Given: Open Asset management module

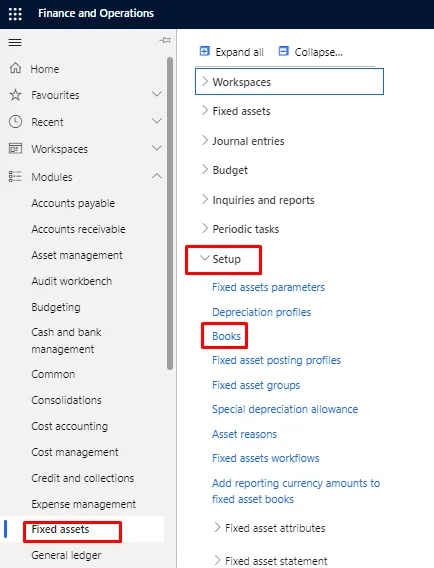Looking at the screenshot, I should pyautogui.click(x=77, y=255).
